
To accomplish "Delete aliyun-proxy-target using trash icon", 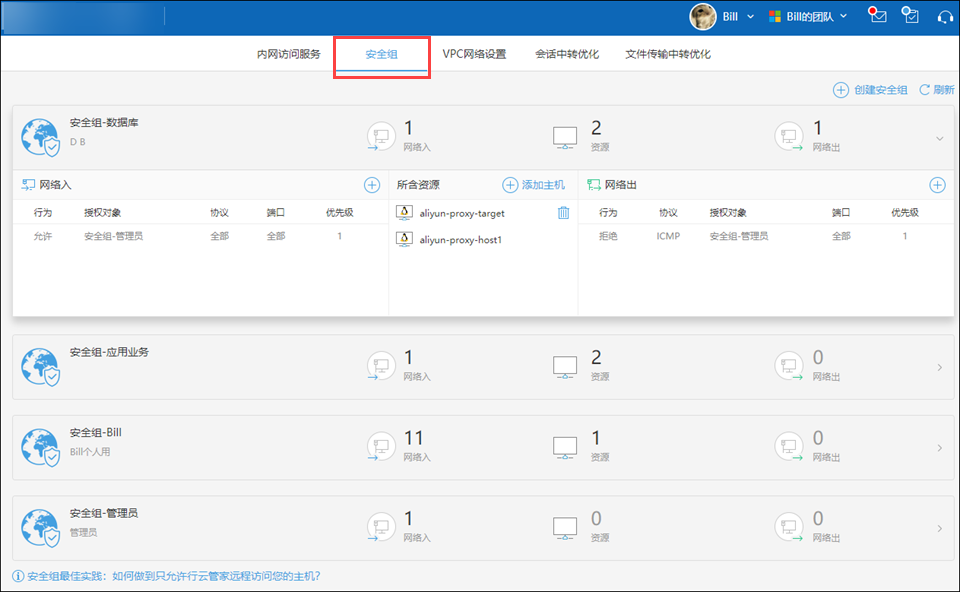I will [563, 213].
